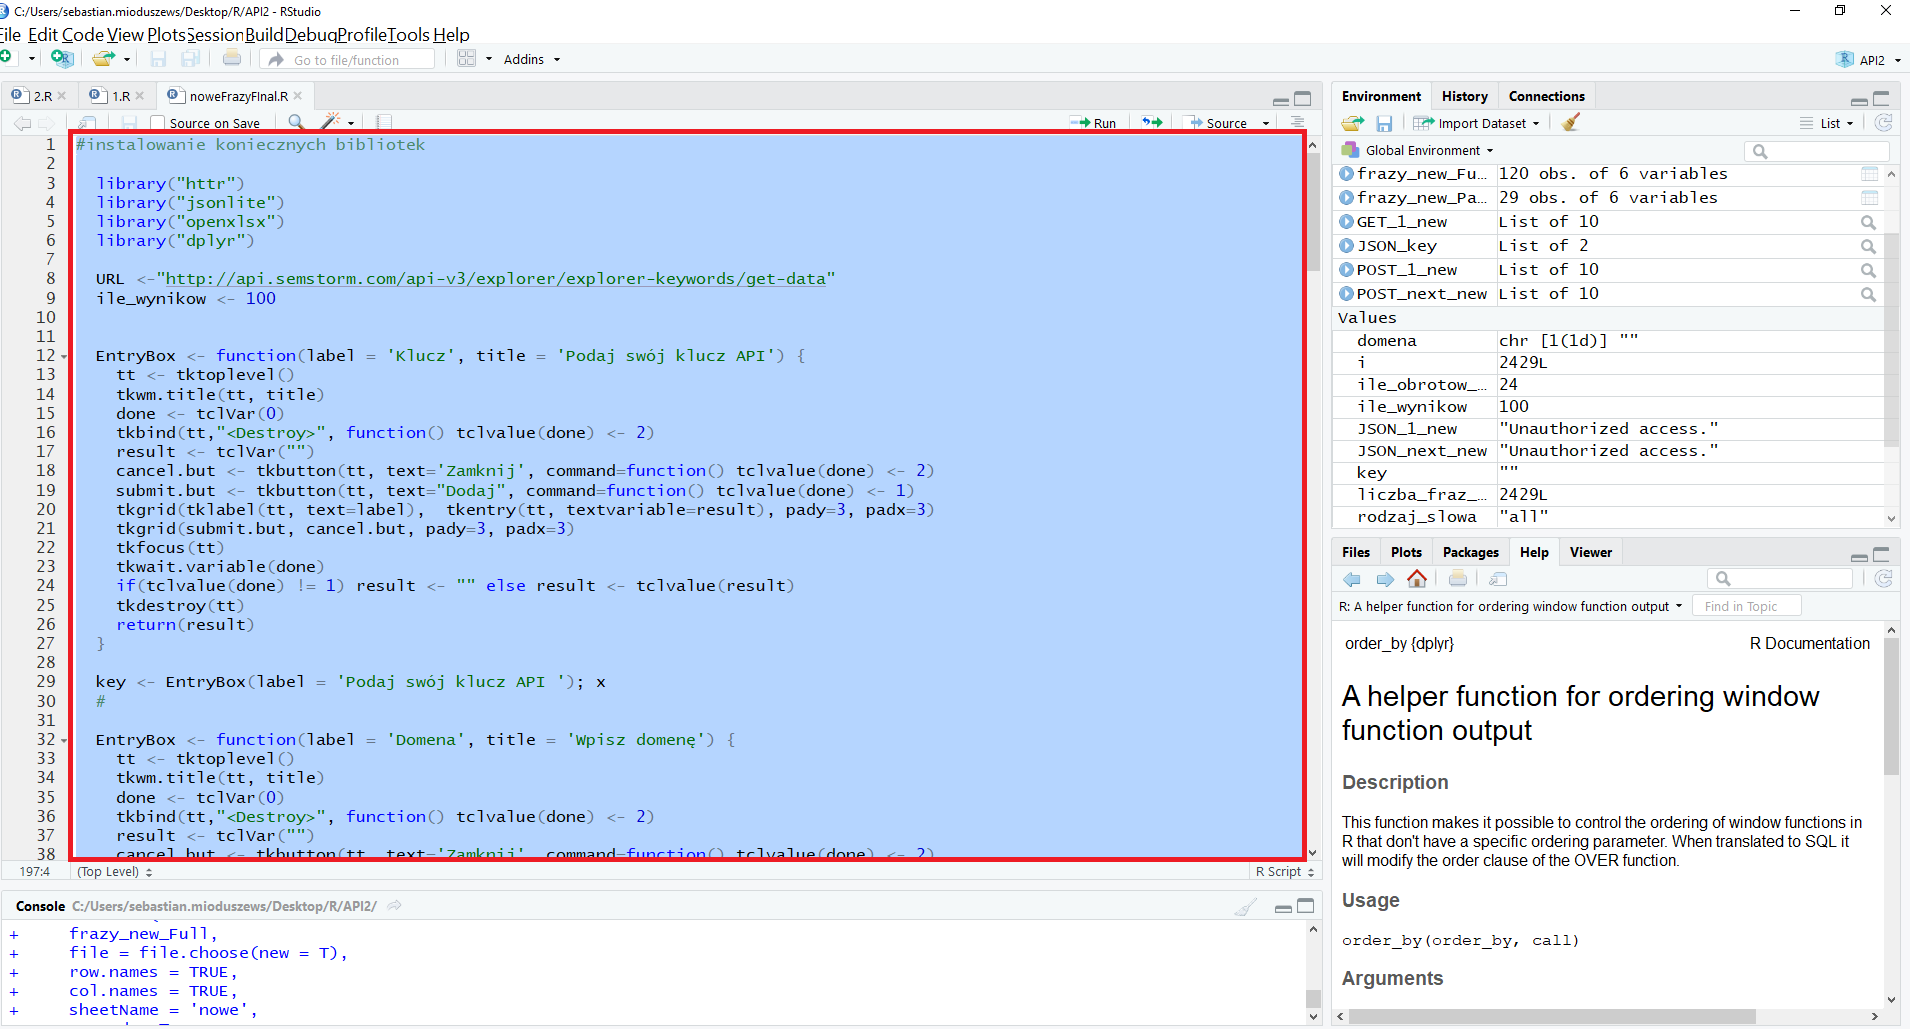
Task: Enable the Source on Save checkbox
Action: 157,123
